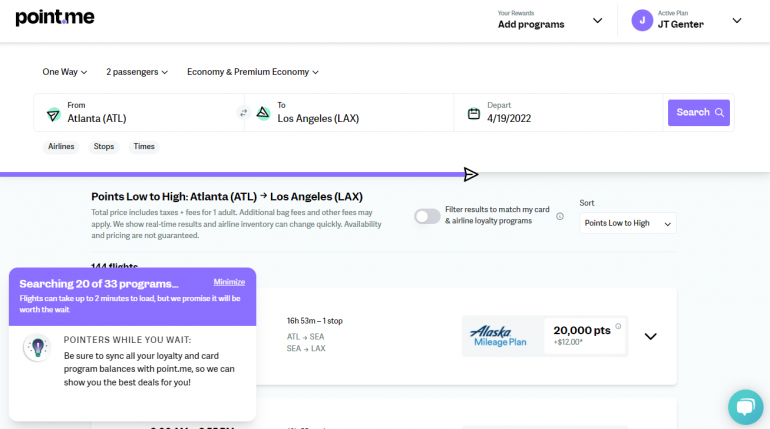This screenshot has width=770, height=429.
Task: Click the purple Search button
Action: tap(698, 113)
